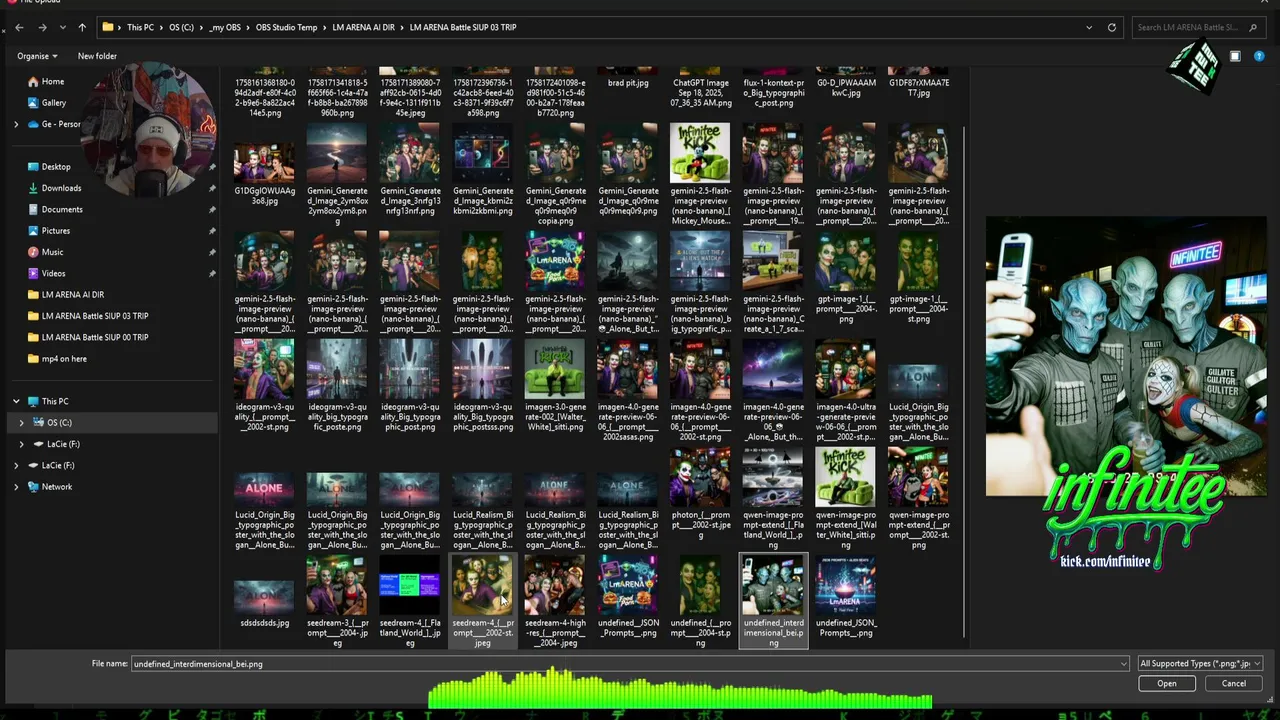This screenshot has height=720, width=1280.
Task: Click the pin icon beside Music
Action: click(x=212, y=252)
